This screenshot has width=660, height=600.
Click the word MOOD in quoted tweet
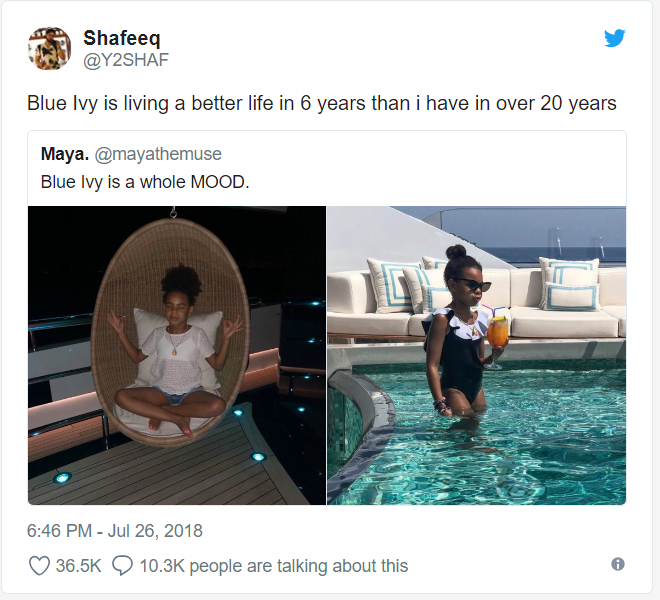220,182
